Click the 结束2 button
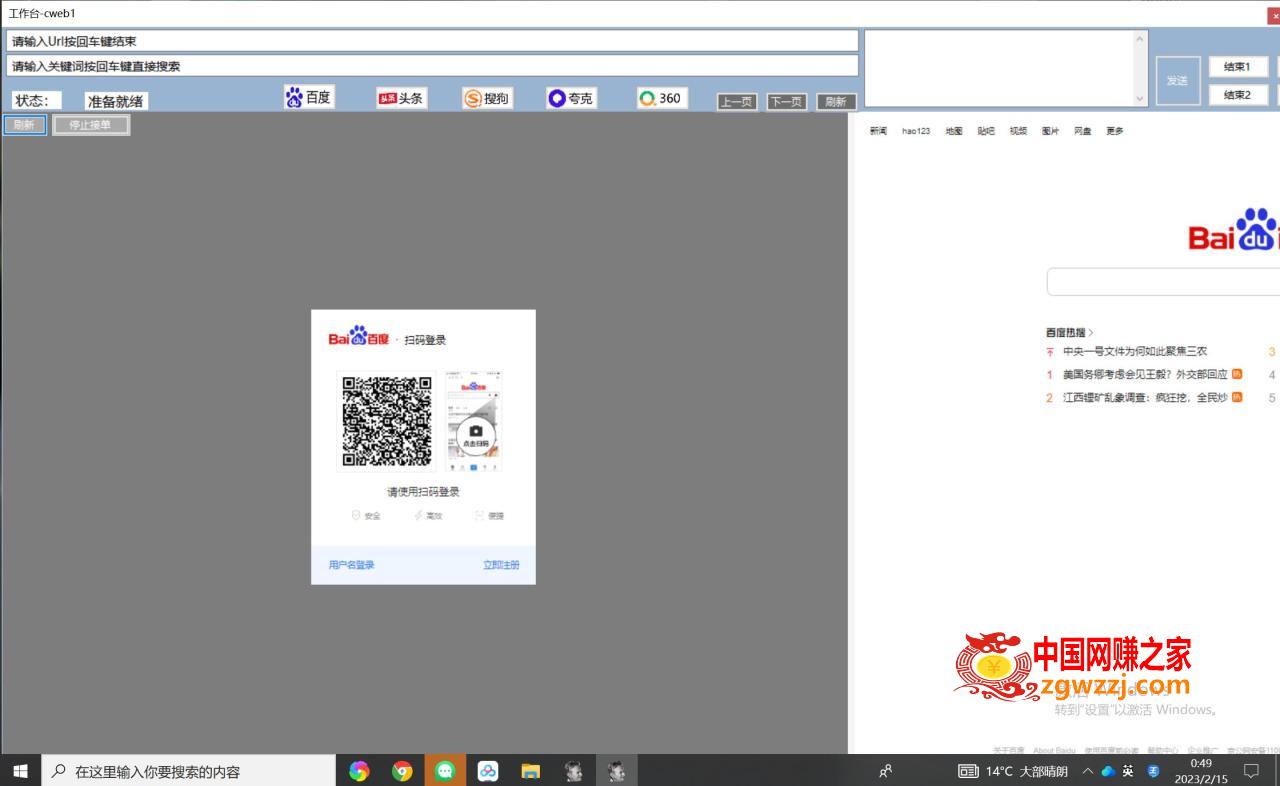The width and height of the screenshot is (1280, 786). pos(1238,95)
